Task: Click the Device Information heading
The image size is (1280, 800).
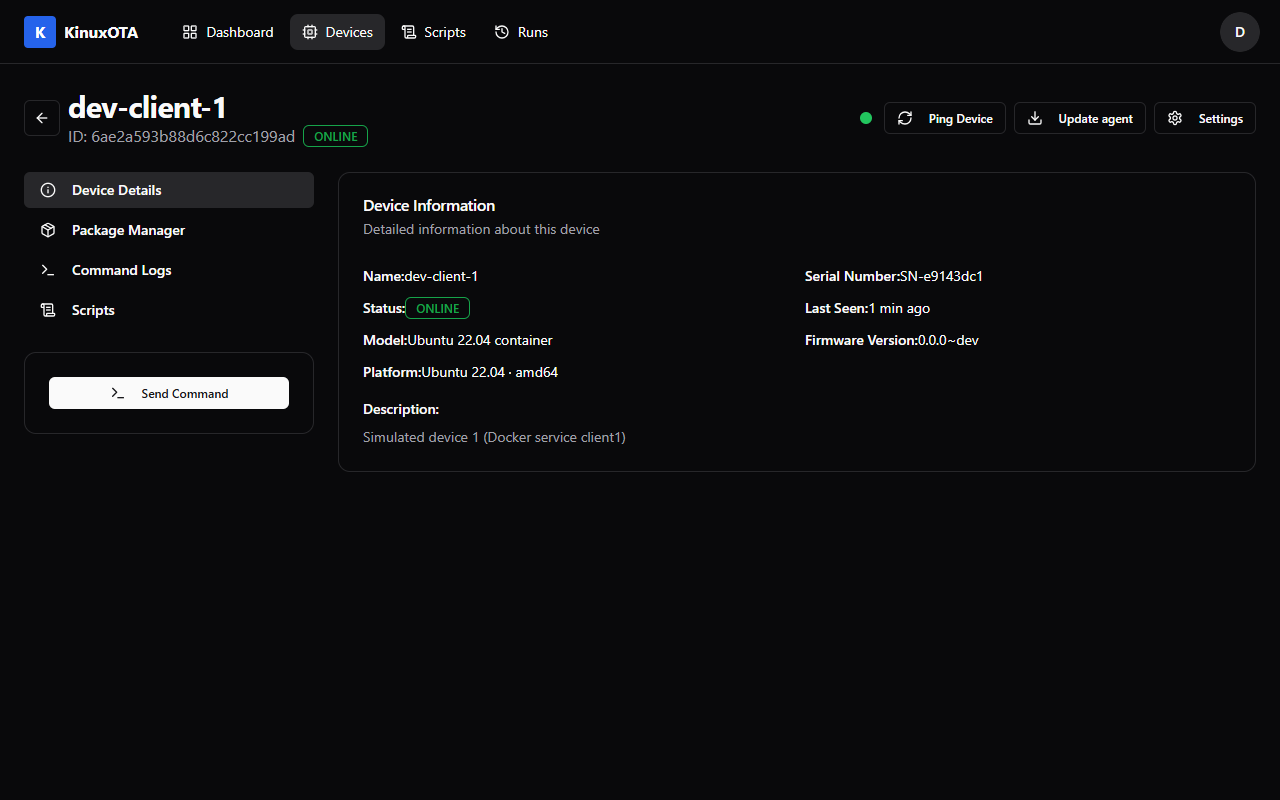Action: click(x=429, y=205)
